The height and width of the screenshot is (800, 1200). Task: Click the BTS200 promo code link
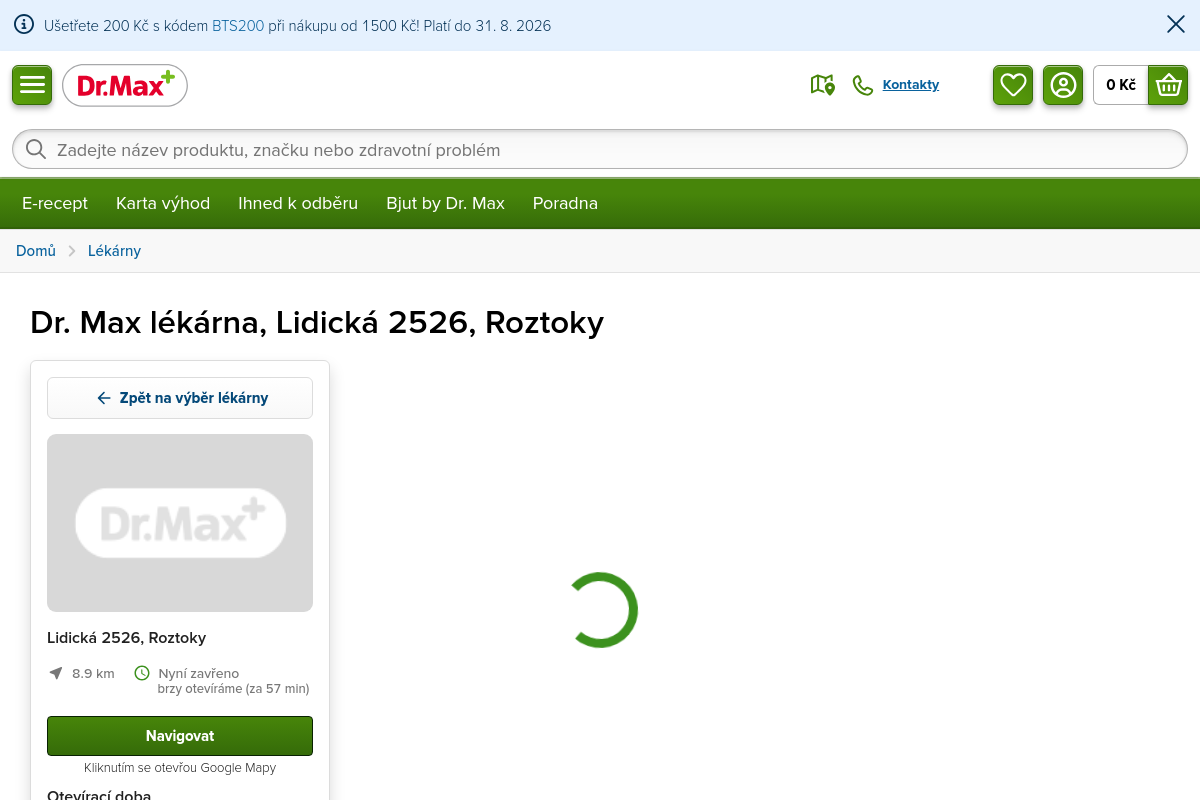(238, 26)
